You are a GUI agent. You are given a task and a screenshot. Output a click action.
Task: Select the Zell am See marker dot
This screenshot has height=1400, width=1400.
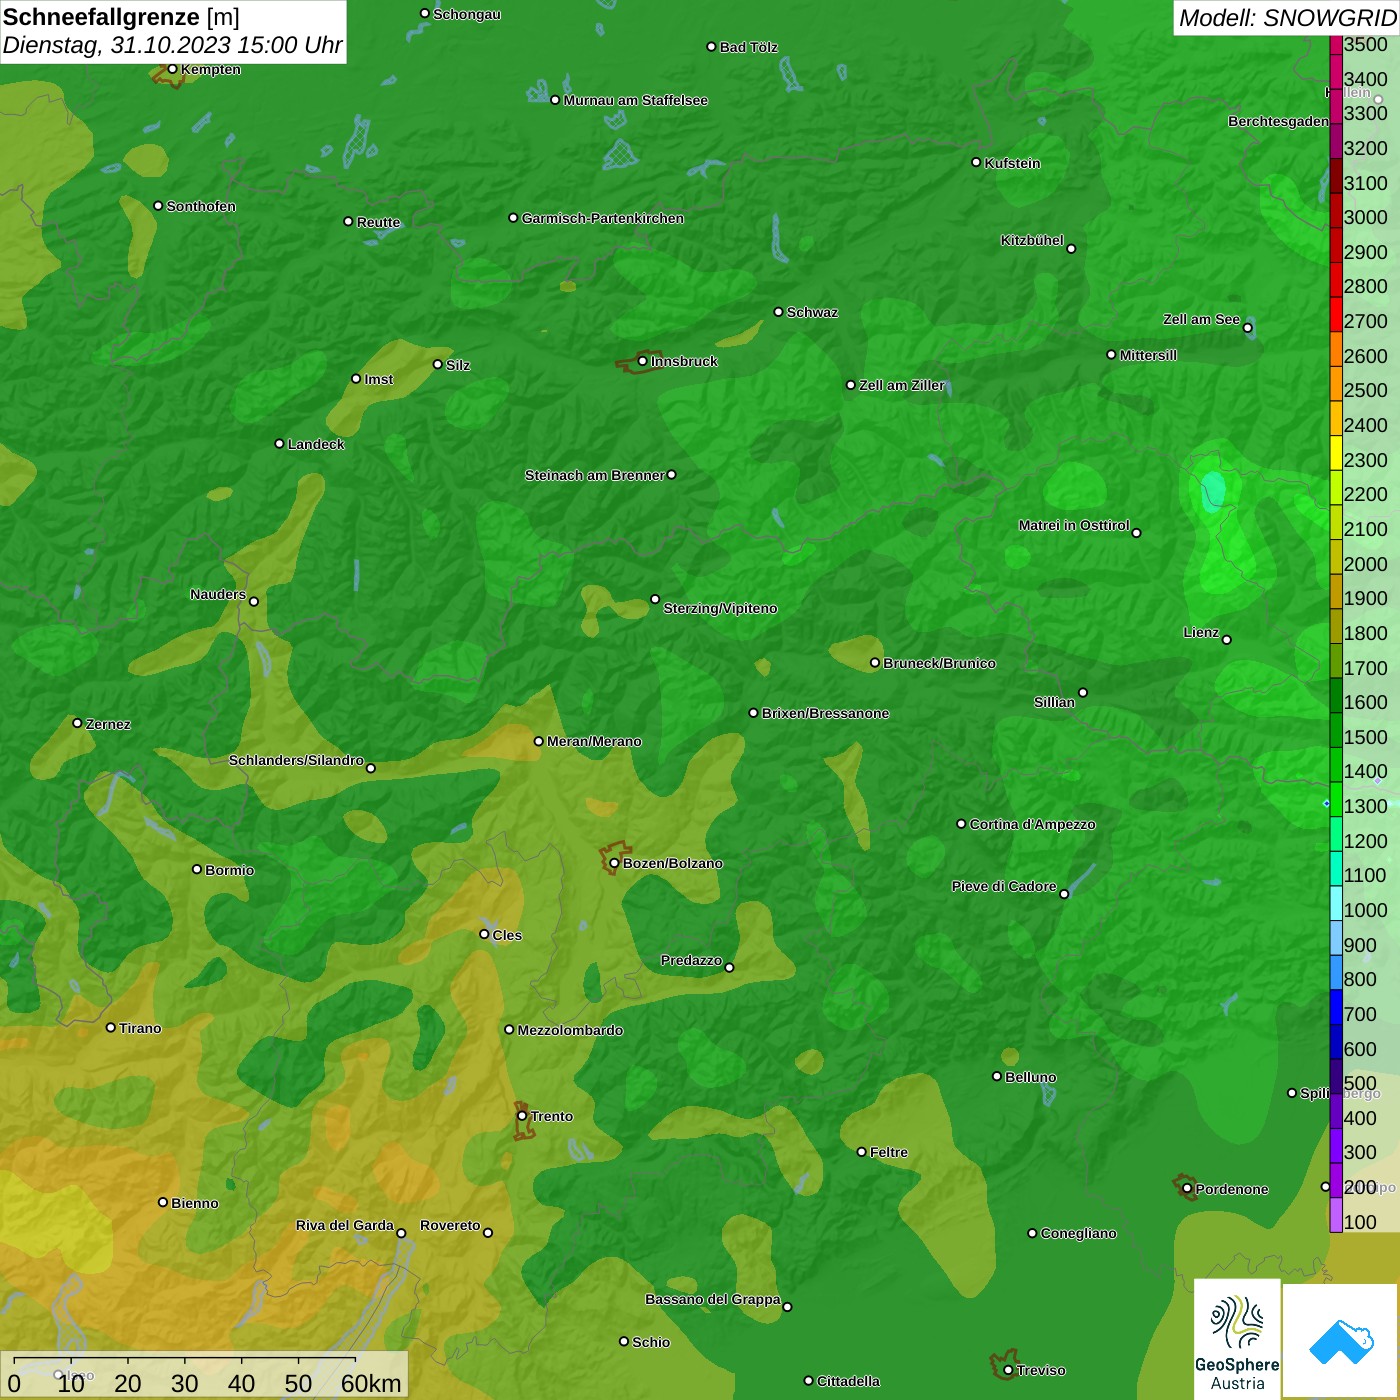(x=1247, y=327)
